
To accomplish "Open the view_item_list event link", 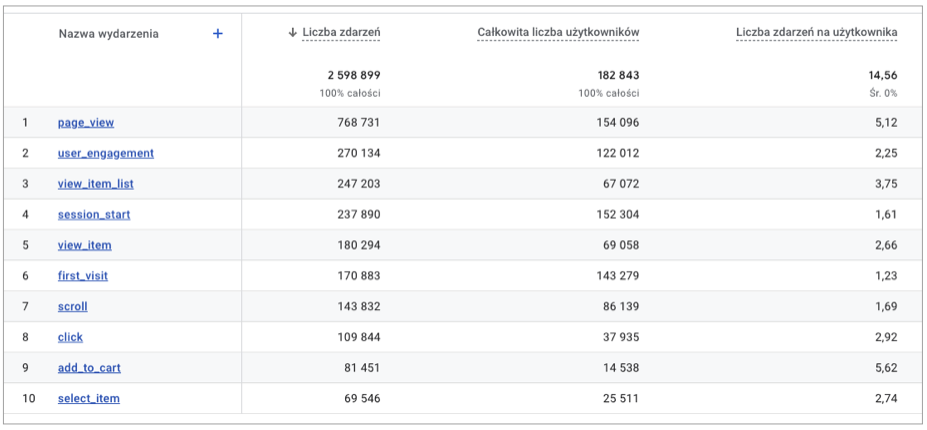I will 96,184.
